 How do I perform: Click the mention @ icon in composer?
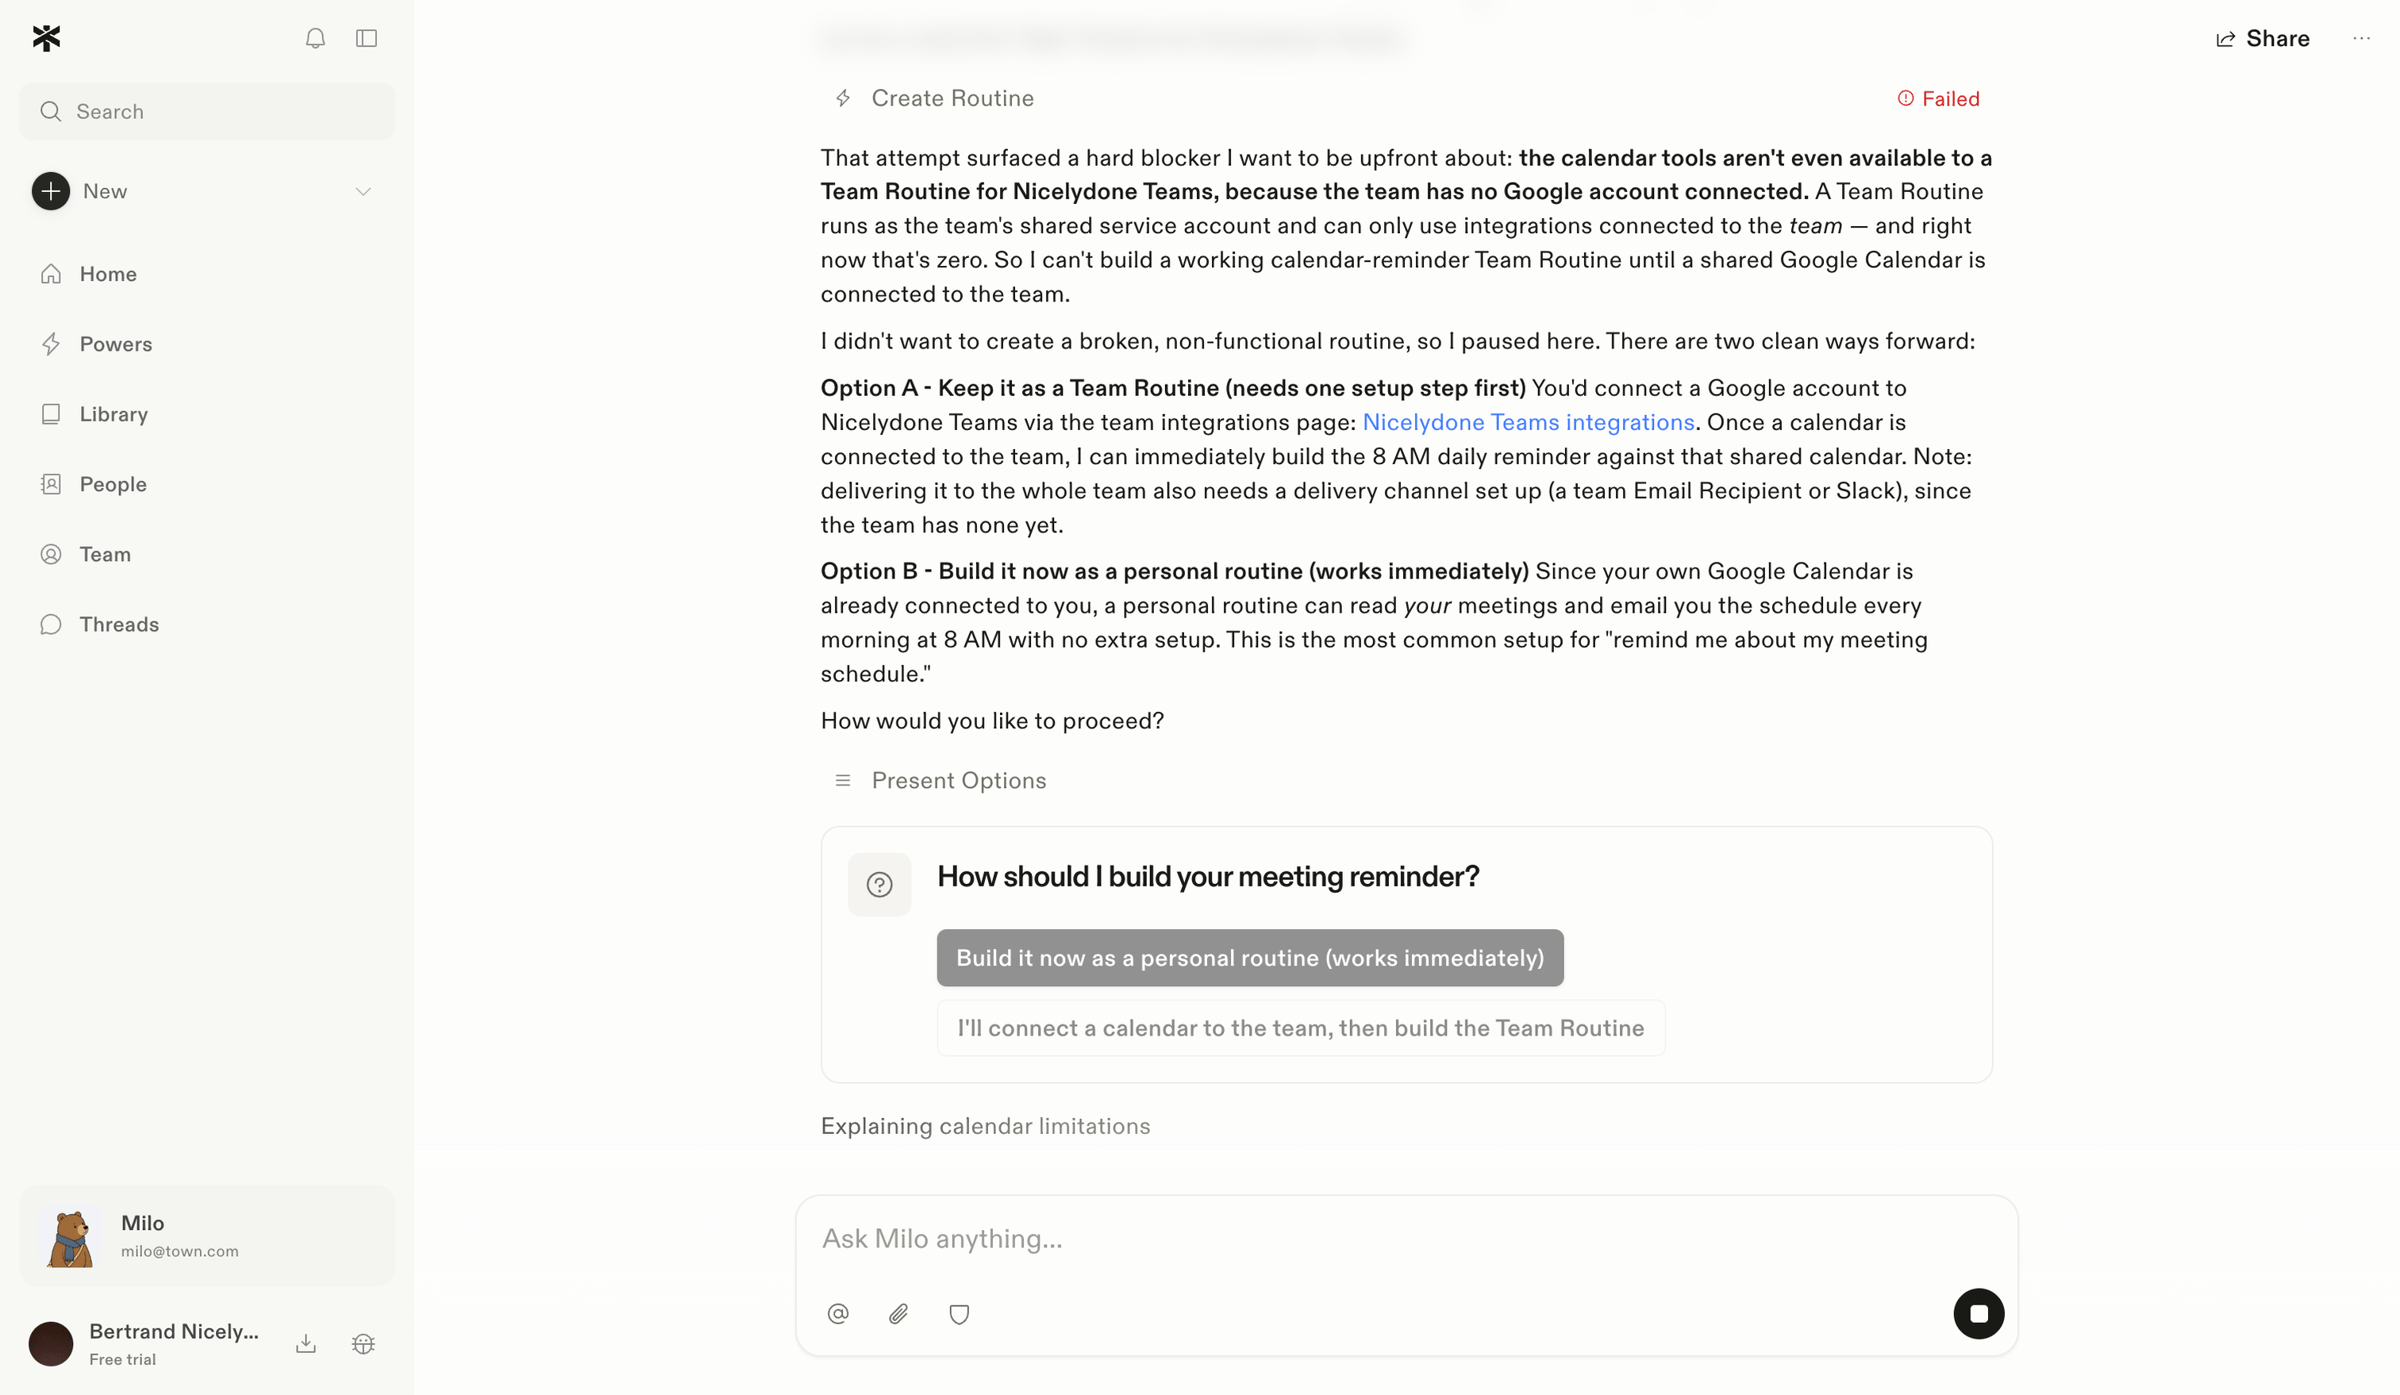point(838,1313)
